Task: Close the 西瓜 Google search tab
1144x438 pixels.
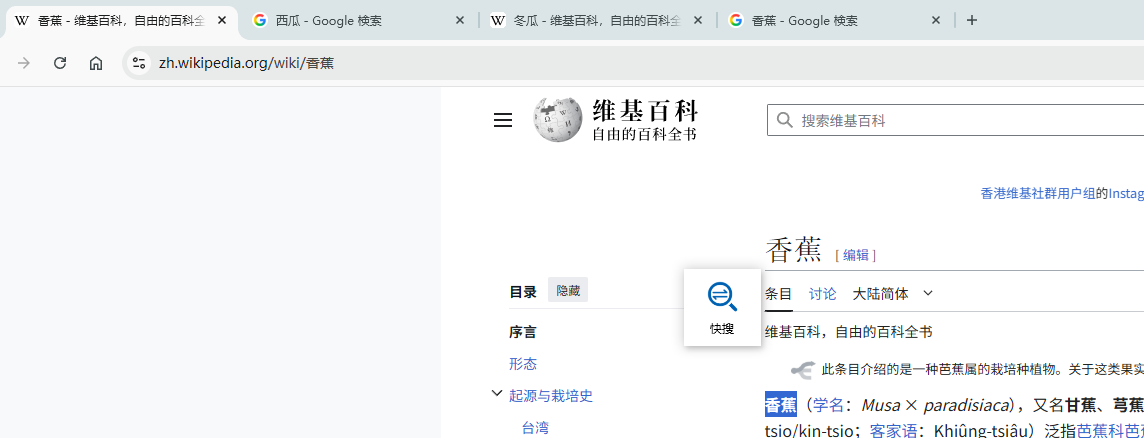Action: pyautogui.click(x=460, y=20)
